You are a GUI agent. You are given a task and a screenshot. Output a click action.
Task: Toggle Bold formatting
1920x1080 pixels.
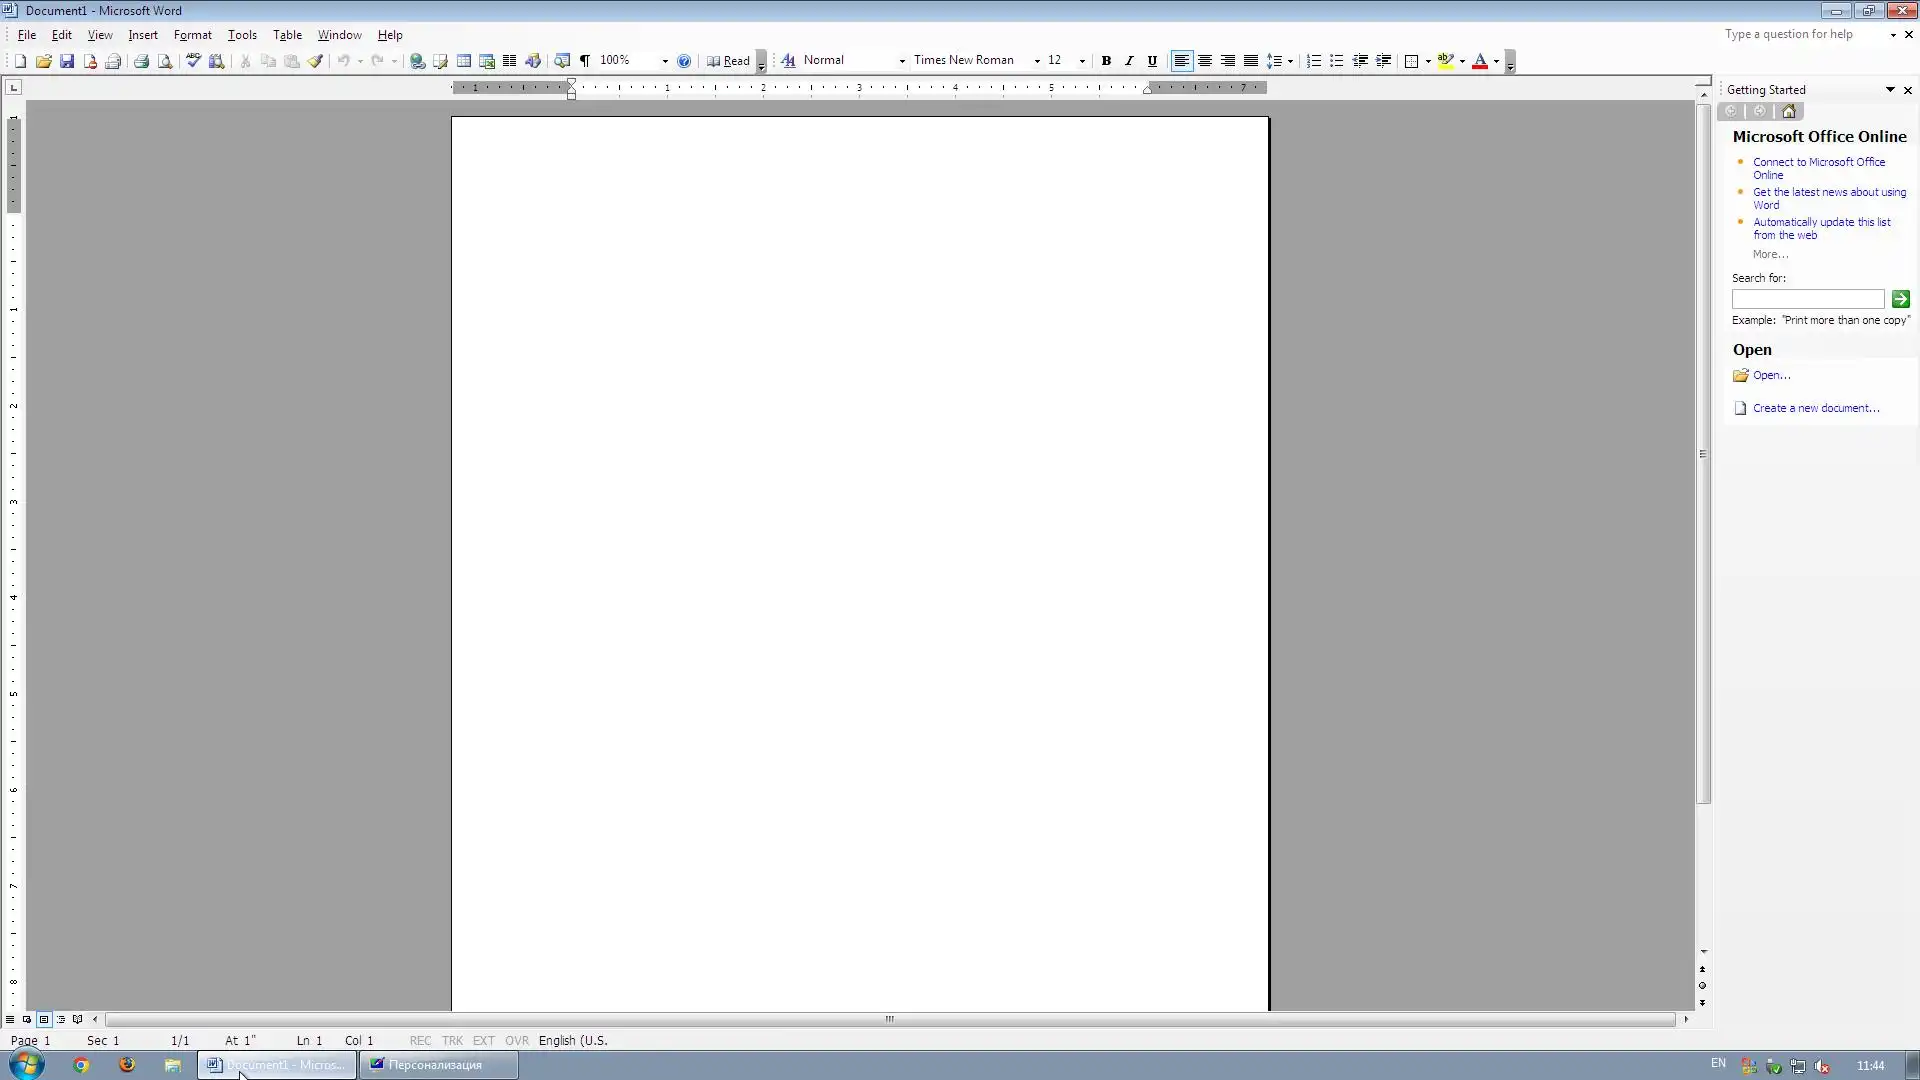(1106, 61)
